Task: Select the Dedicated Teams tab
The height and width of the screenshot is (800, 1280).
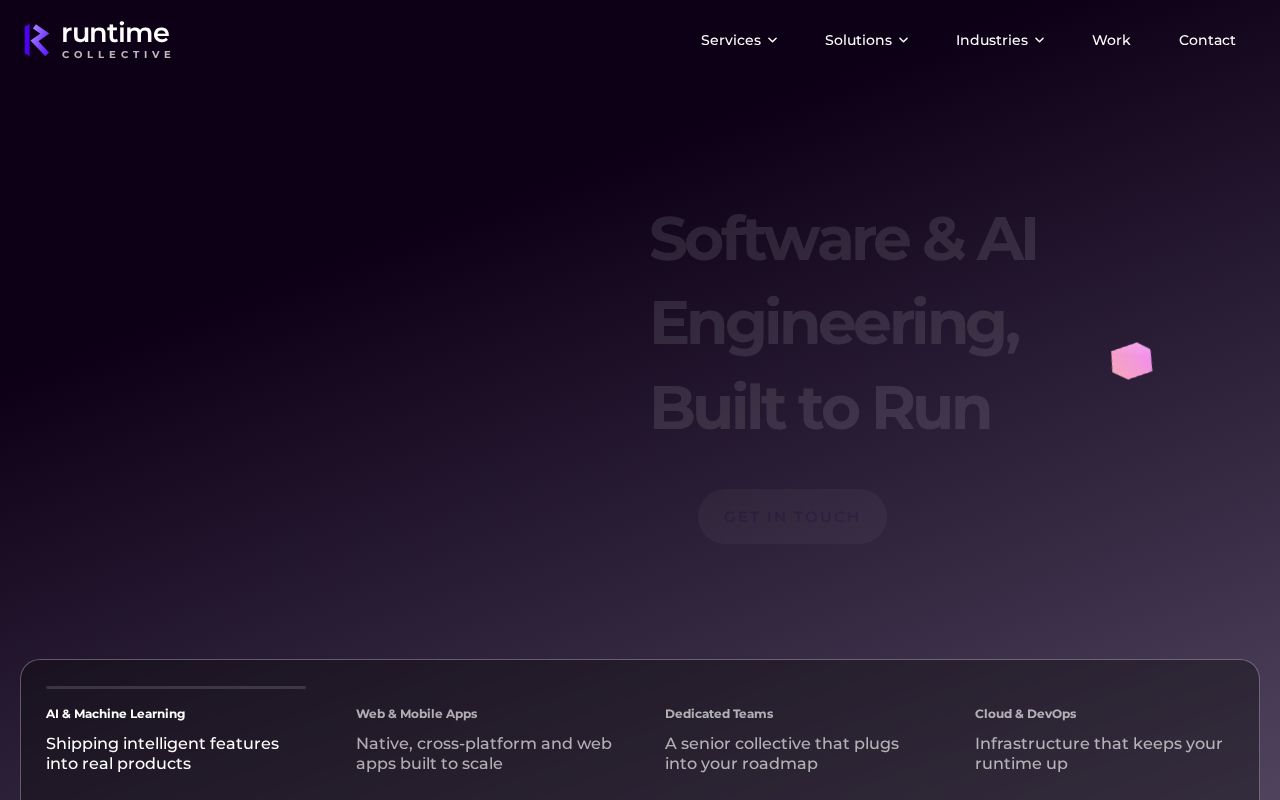Action: (795, 738)
